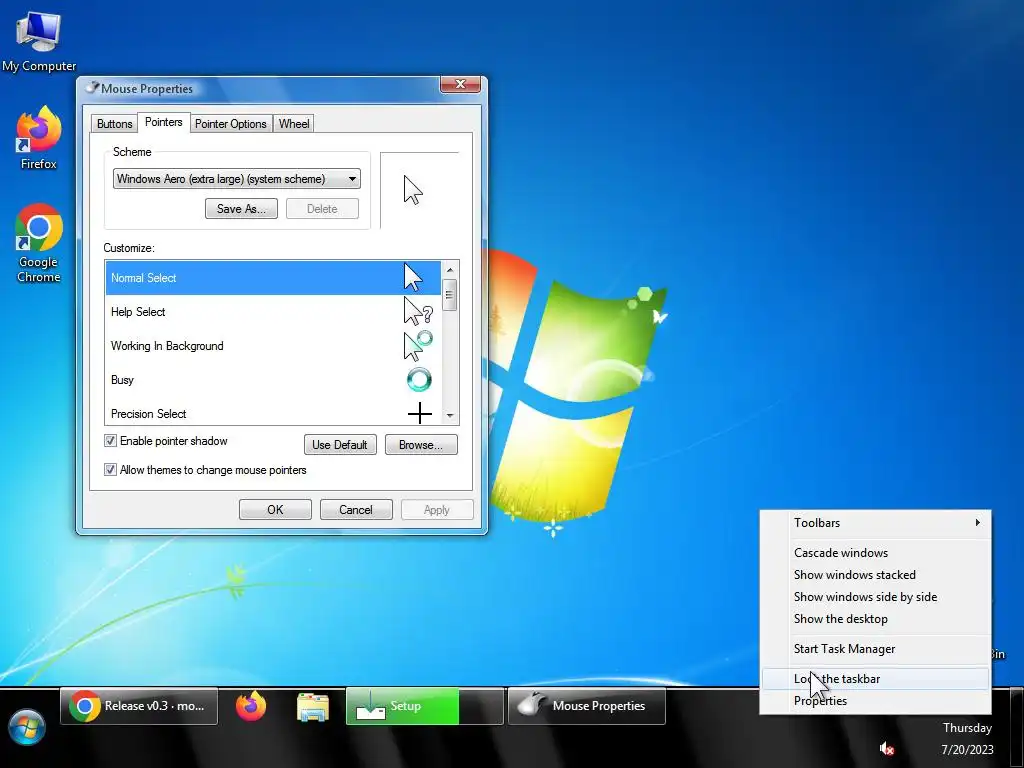Activate the Mouse Properties taskbar button
Screen dimensions: 1024x768
pyautogui.click(x=586, y=706)
